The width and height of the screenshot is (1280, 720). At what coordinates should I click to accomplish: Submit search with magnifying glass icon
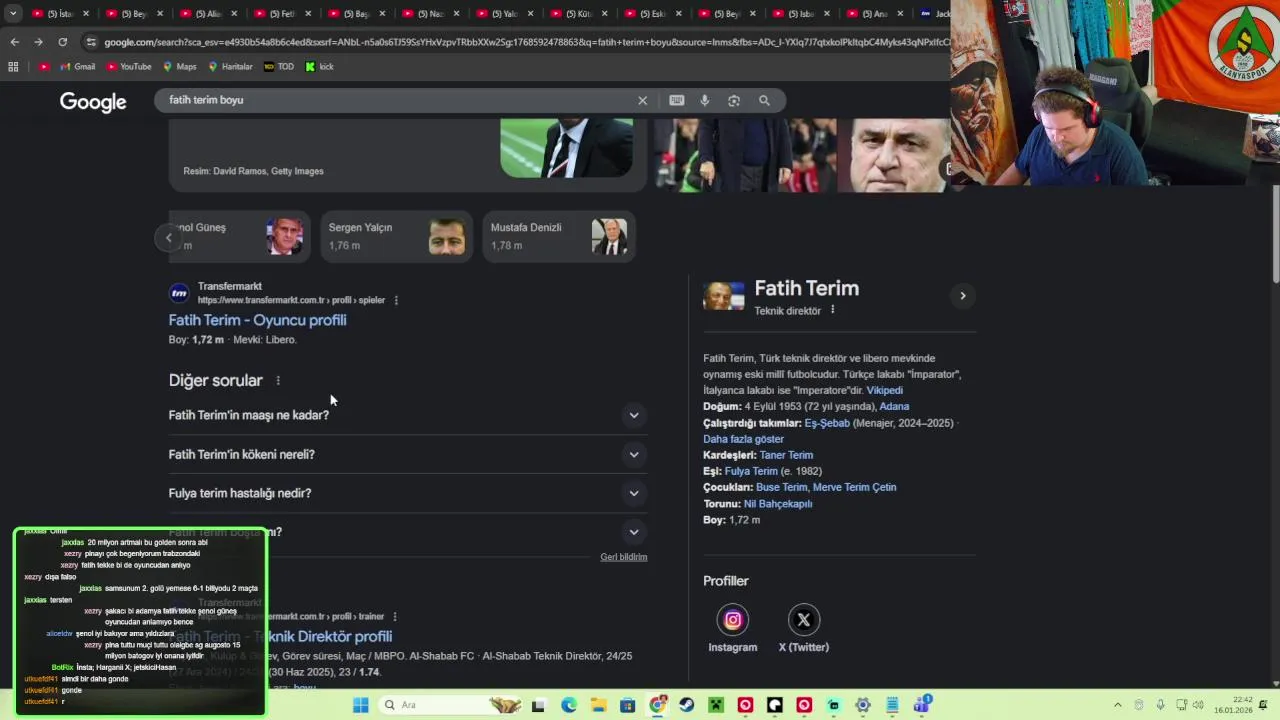tap(764, 100)
